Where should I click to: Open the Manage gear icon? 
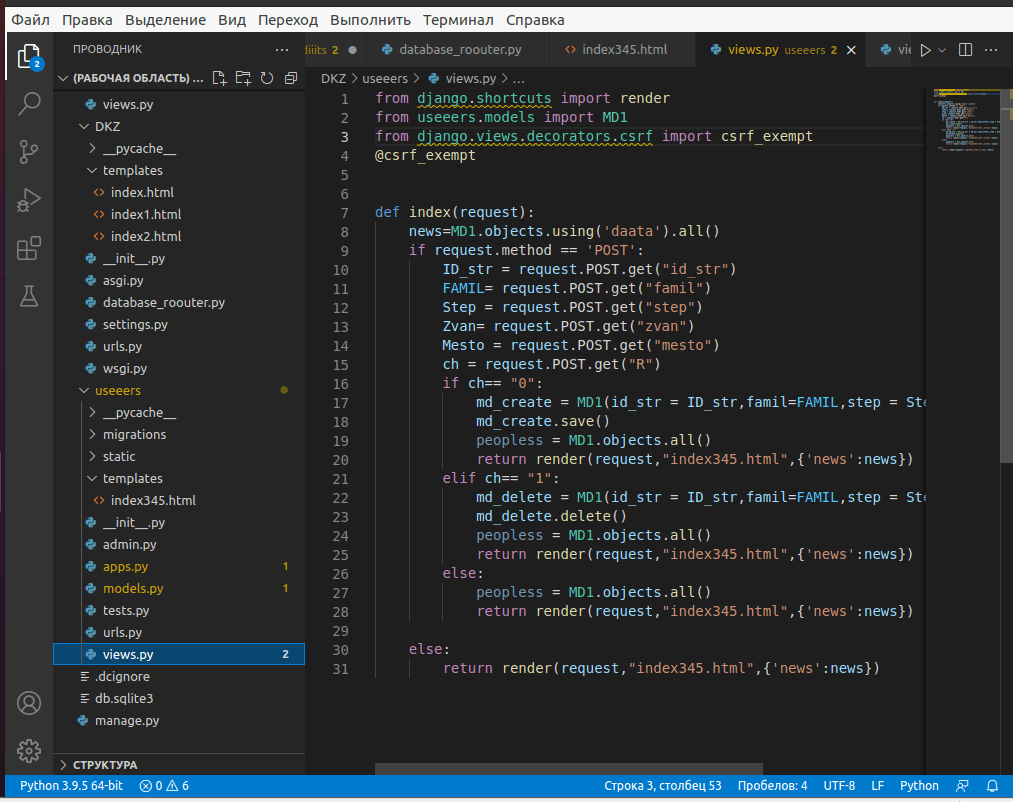[x=29, y=750]
